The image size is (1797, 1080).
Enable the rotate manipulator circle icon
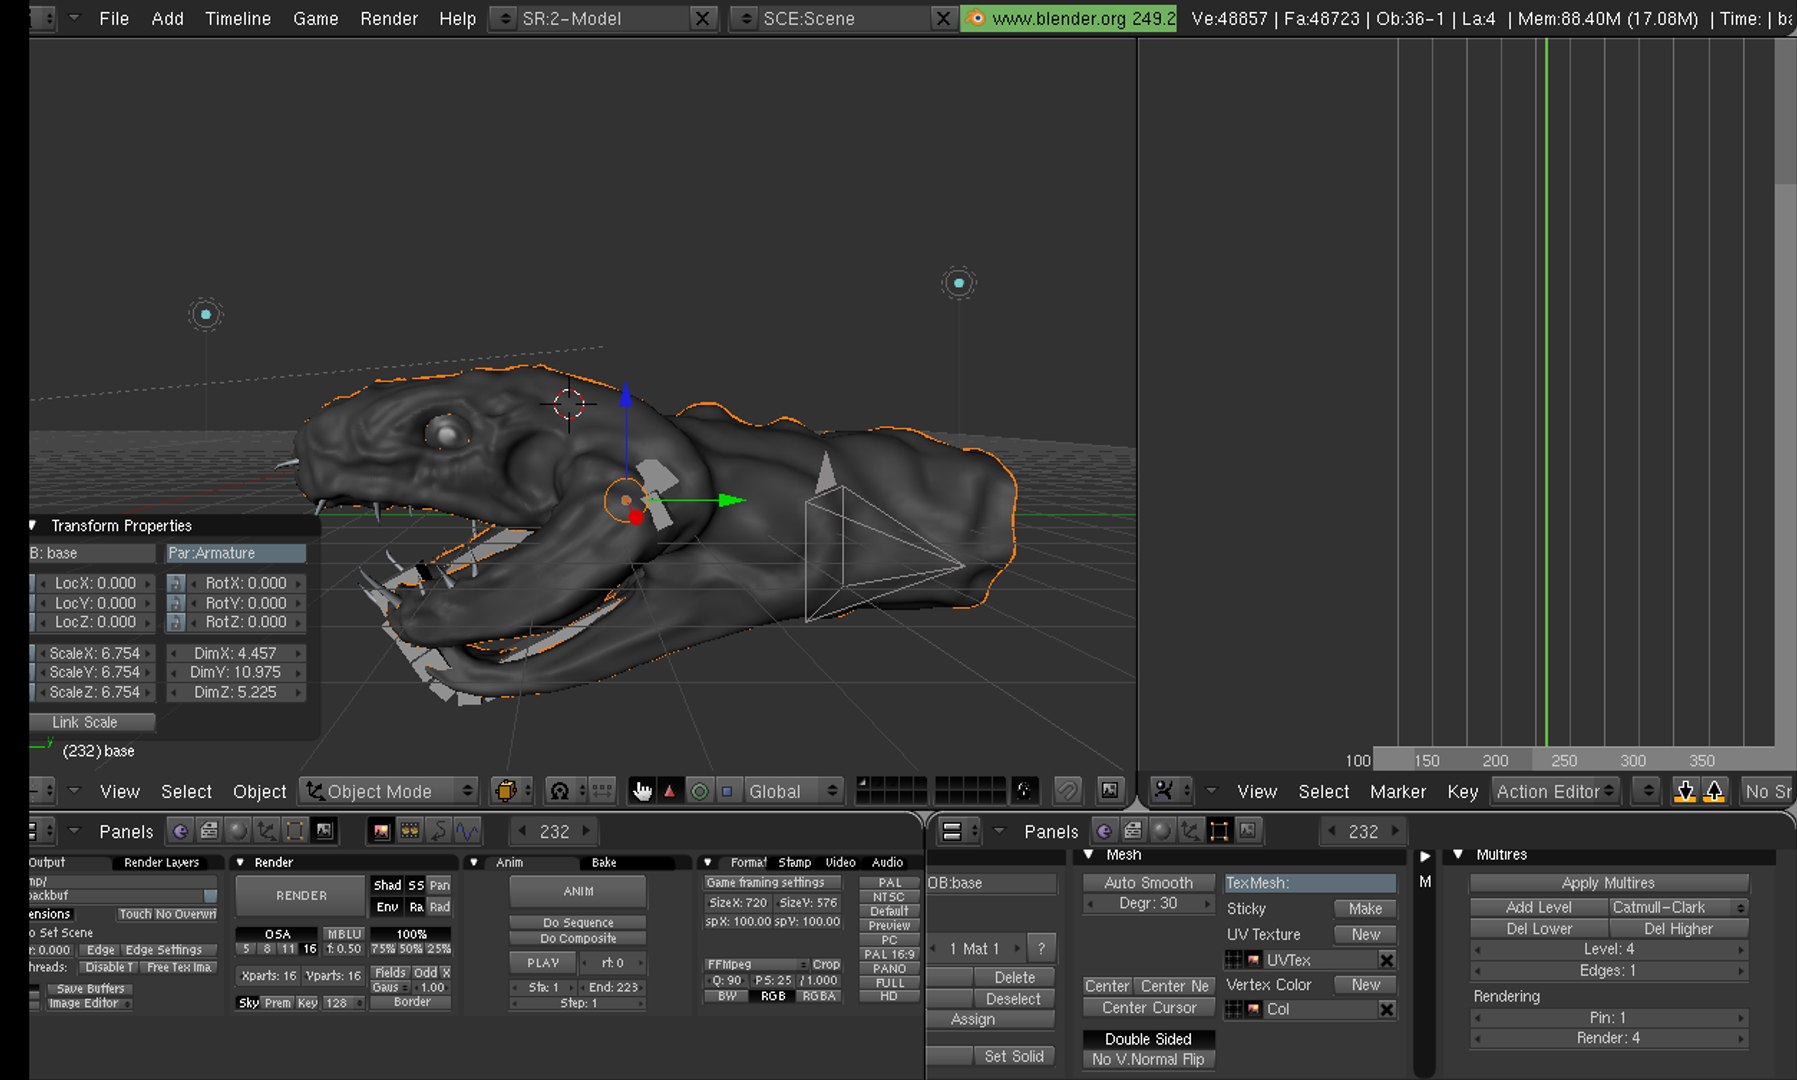699,791
